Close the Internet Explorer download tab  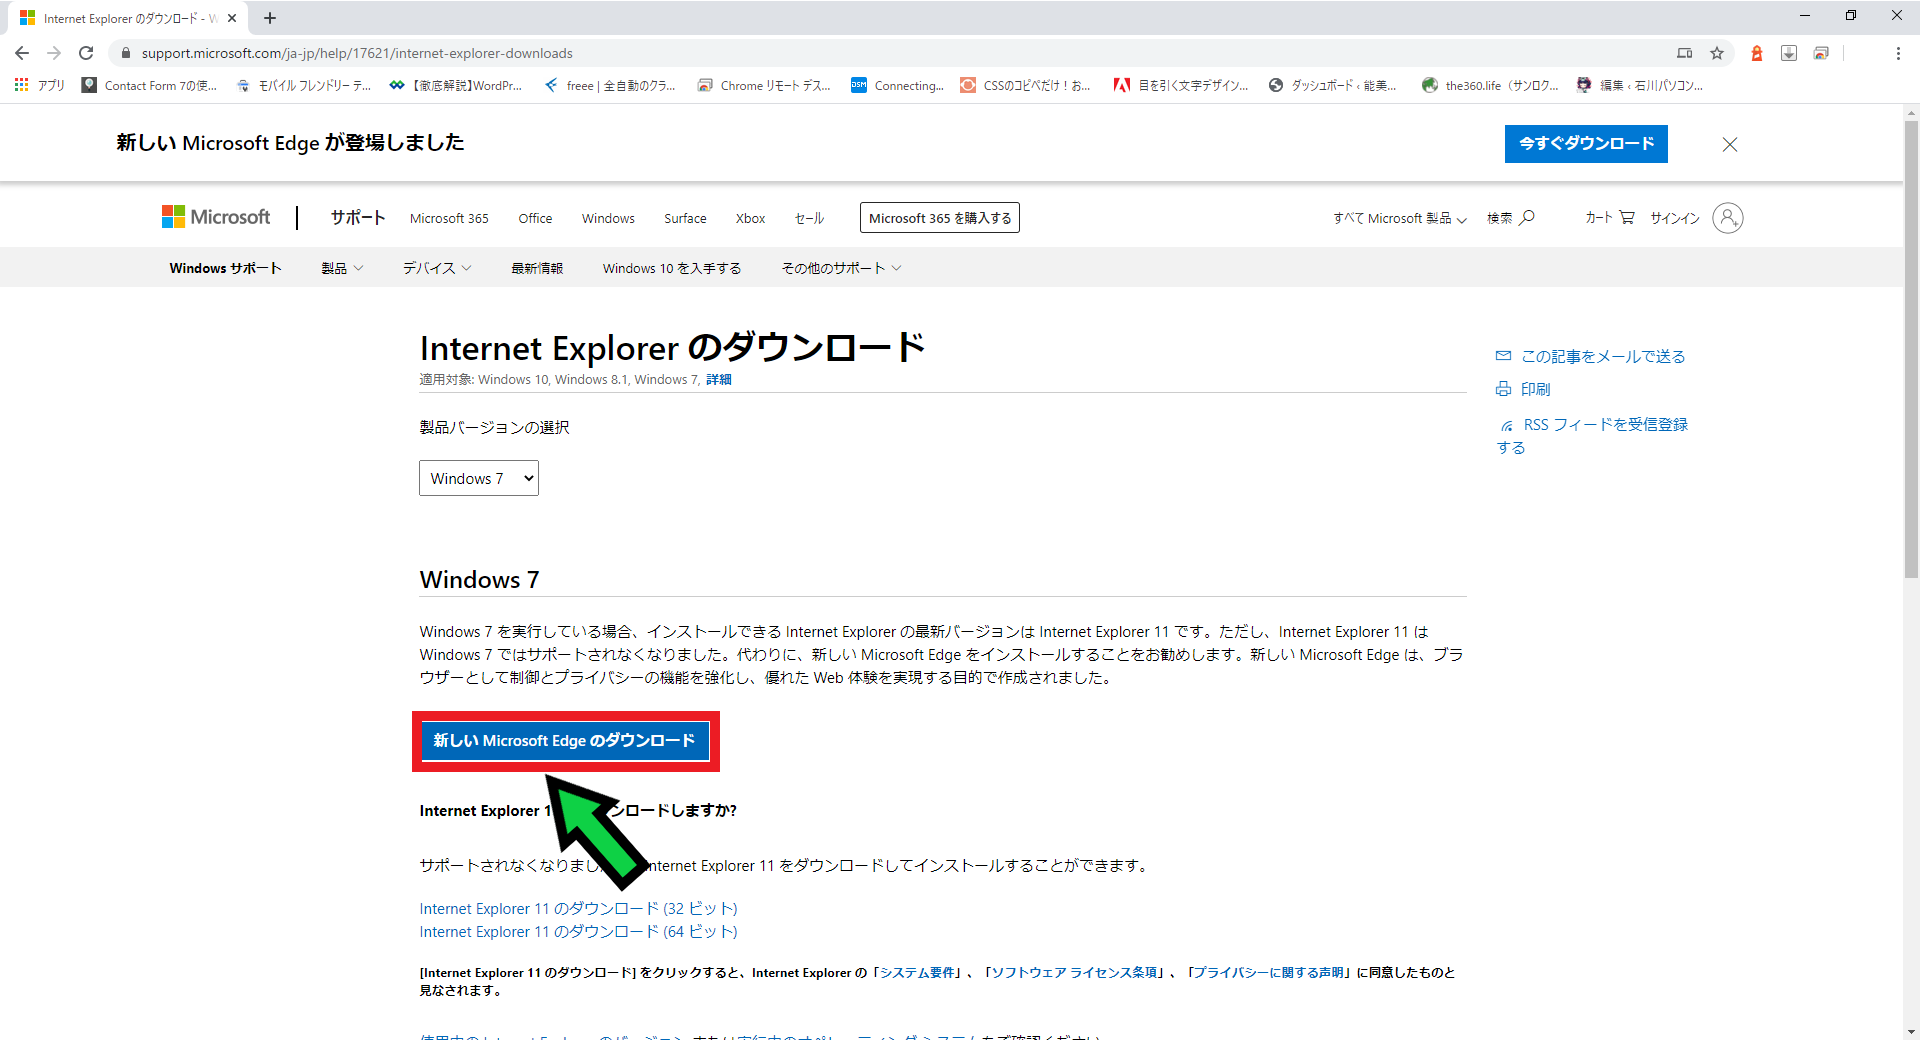[232, 18]
